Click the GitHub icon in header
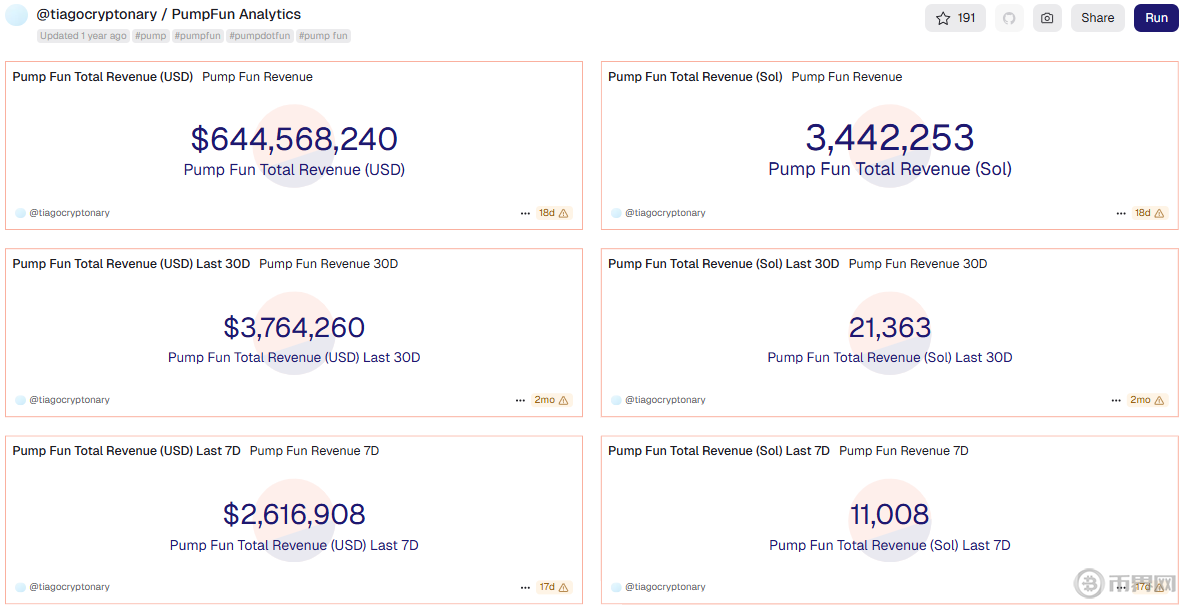The image size is (1187, 611). 1009,18
